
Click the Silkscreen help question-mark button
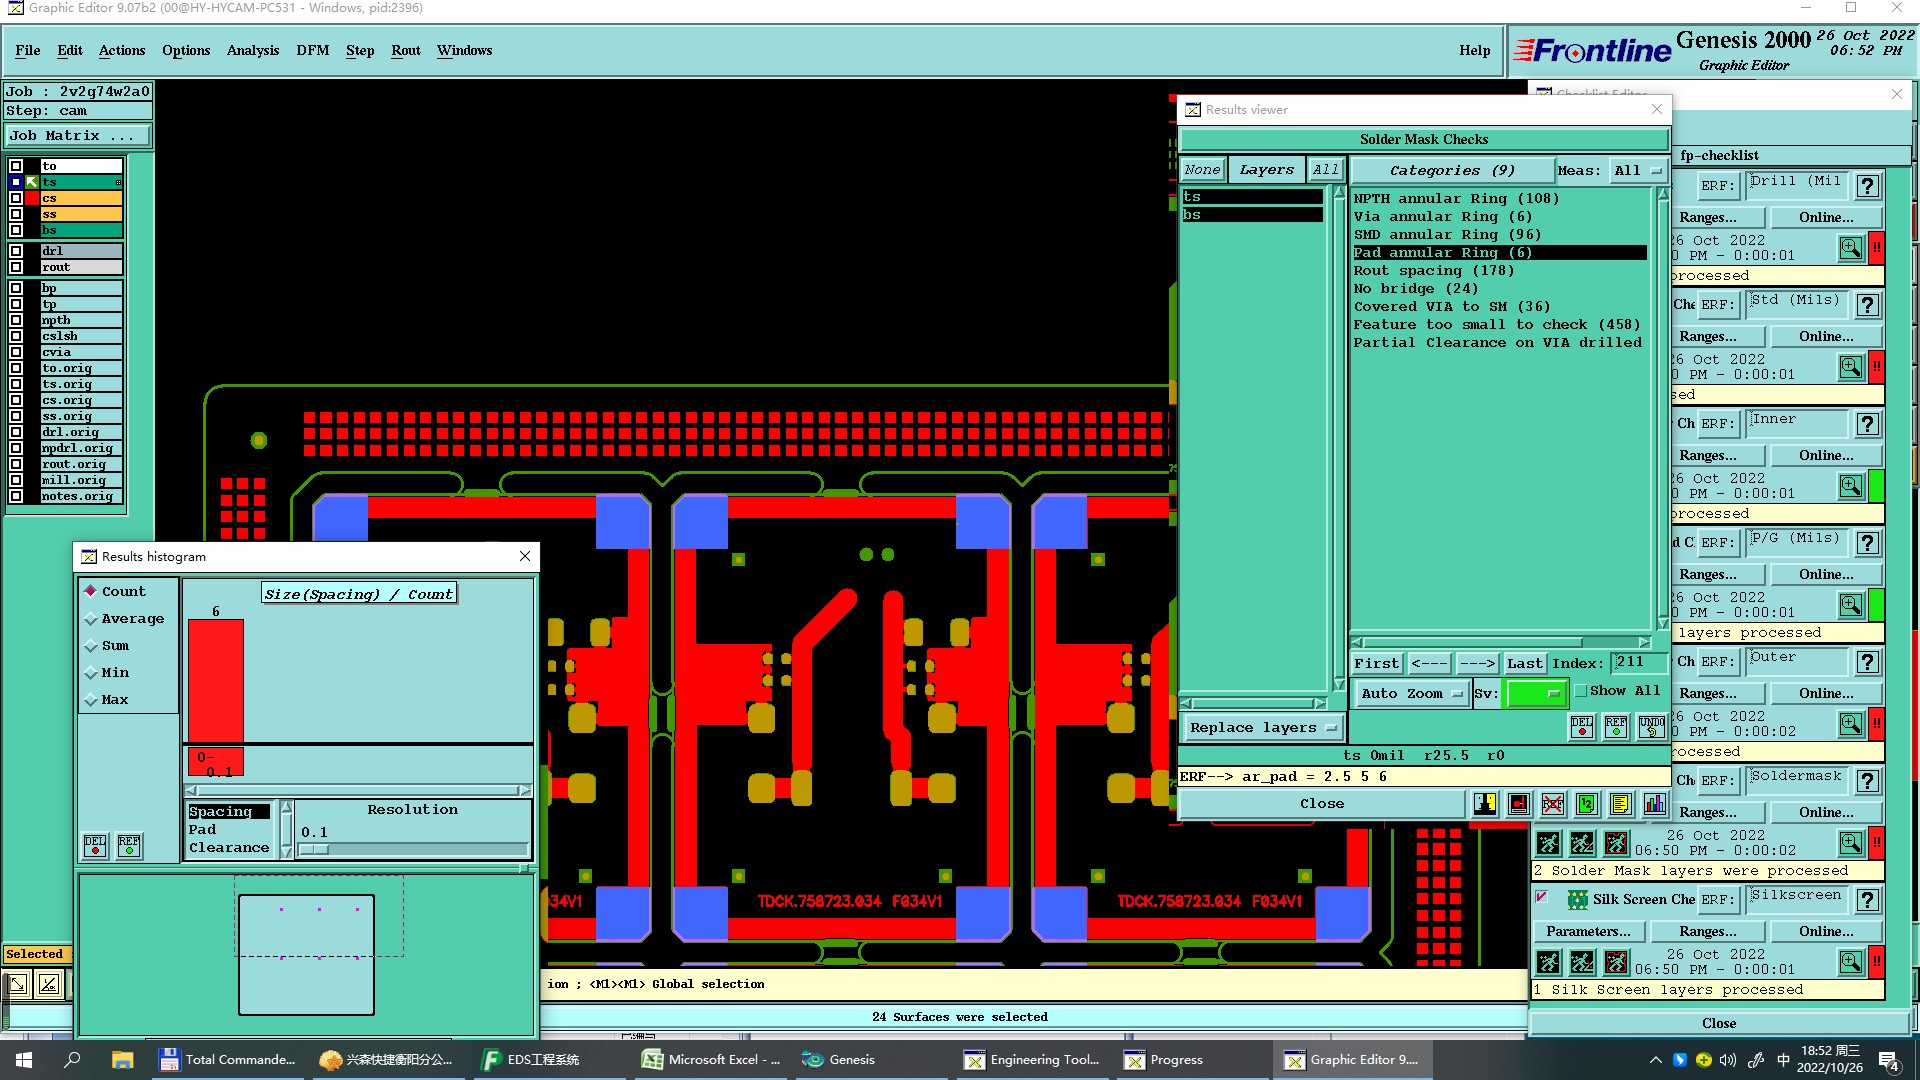click(x=1867, y=900)
